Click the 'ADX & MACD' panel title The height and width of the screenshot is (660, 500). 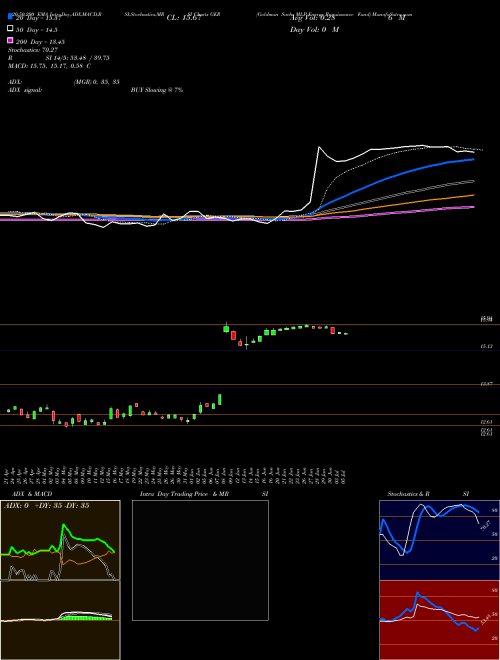(x=32, y=494)
